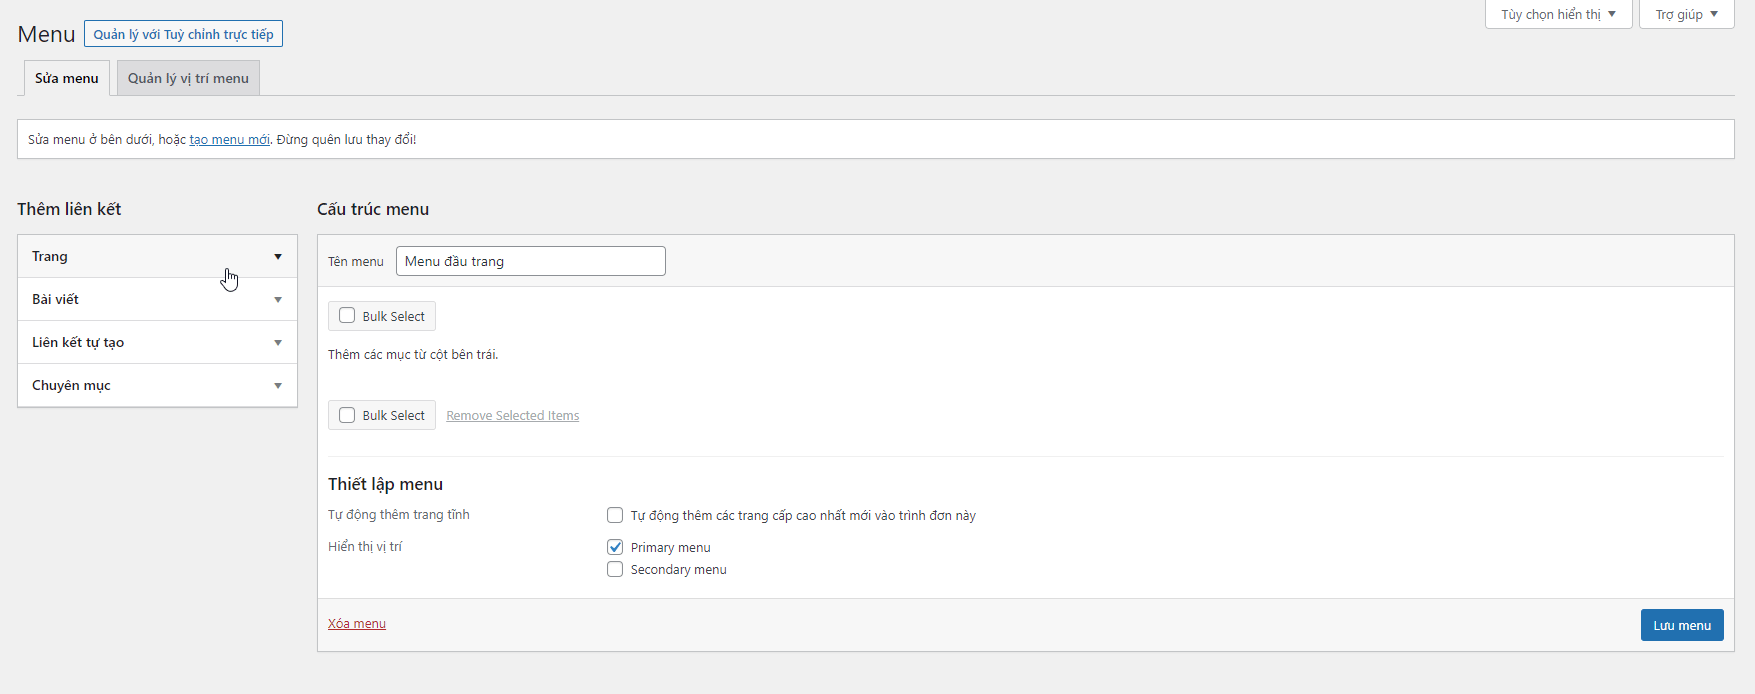Save with the Lưu menu button
Screen dimensions: 1755x694
click(1681, 625)
